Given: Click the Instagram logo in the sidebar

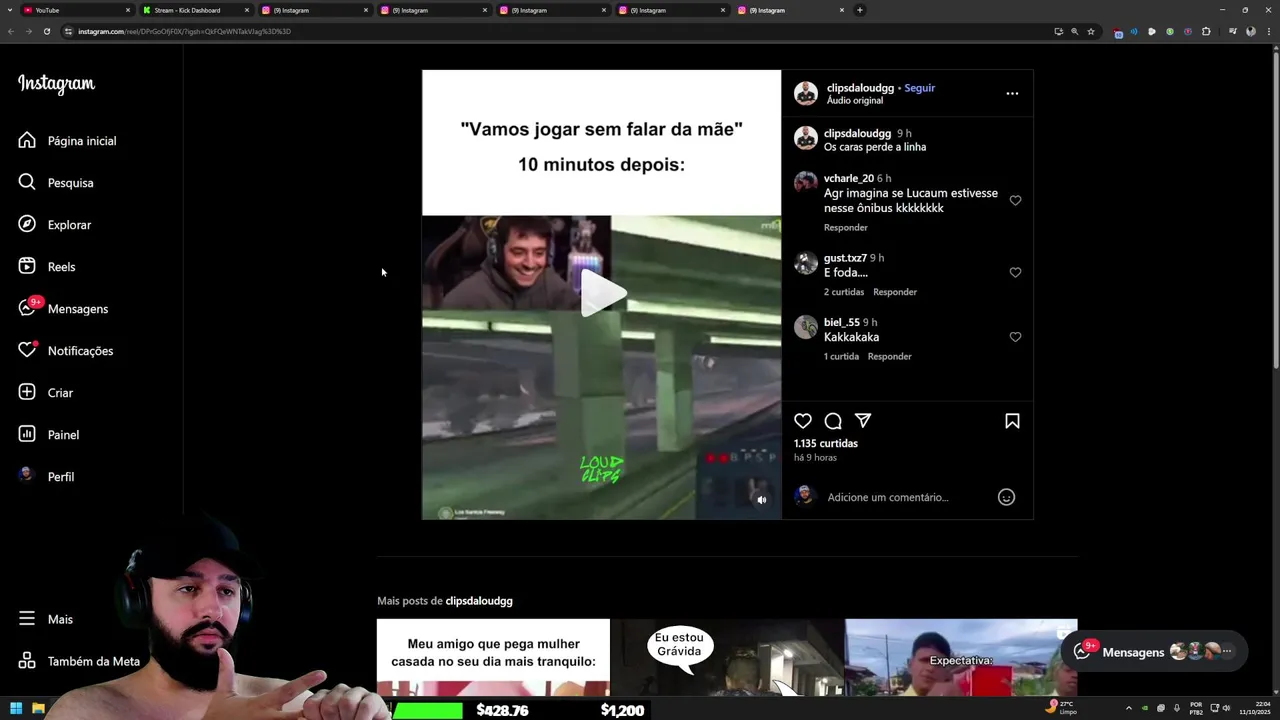Looking at the screenshot, I should click(56, 84).
